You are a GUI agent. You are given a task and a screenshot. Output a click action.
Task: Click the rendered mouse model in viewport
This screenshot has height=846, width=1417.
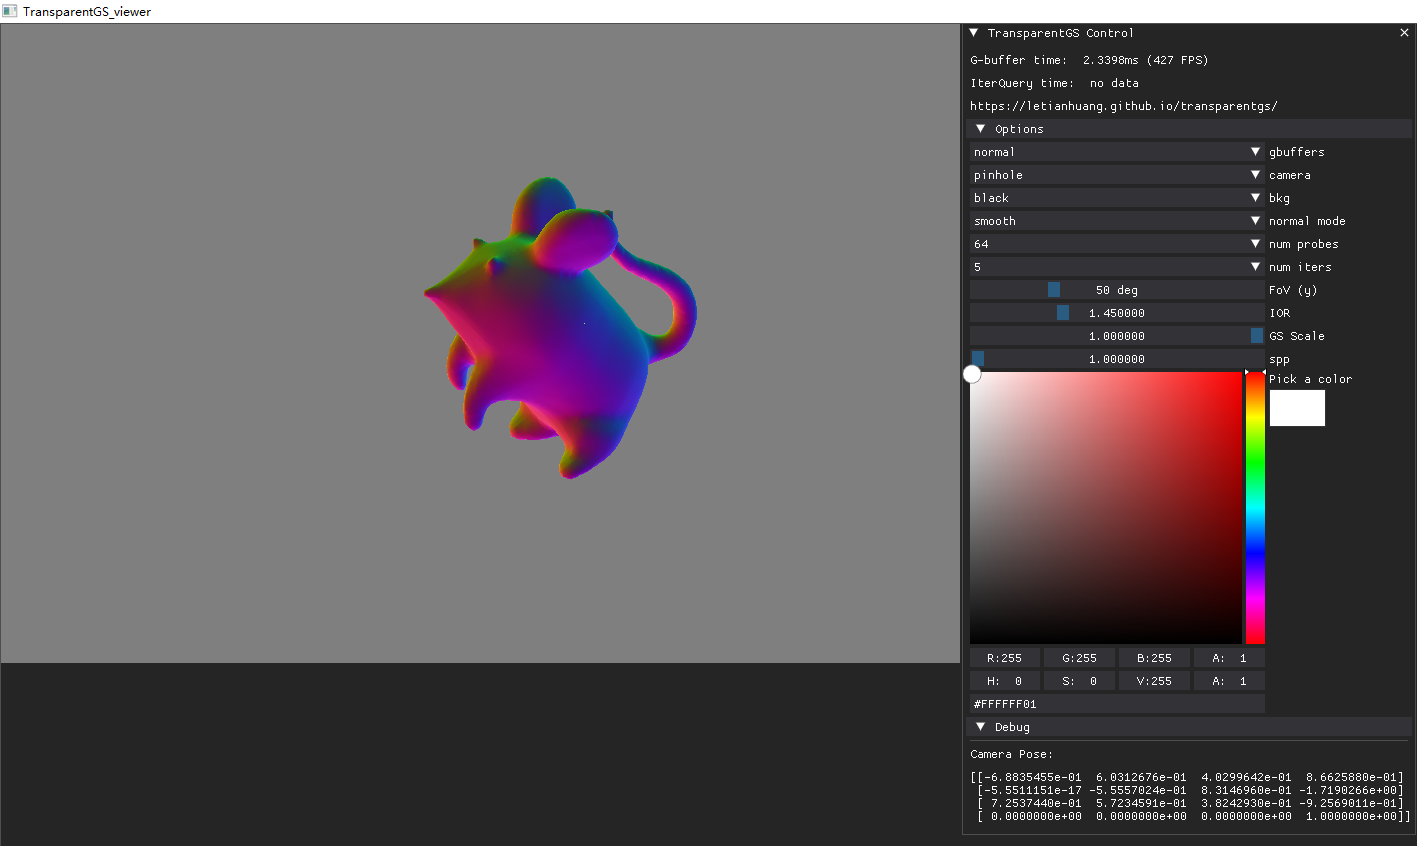(560, 330)
